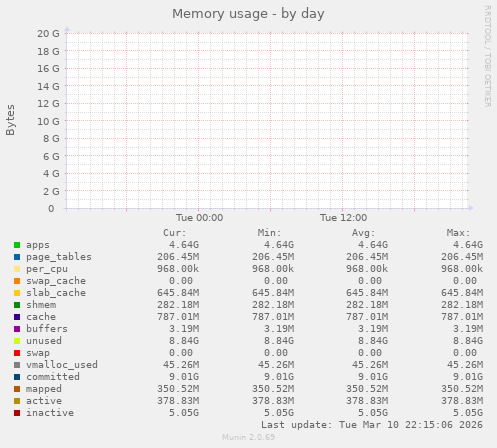The image size is (497, 448).
Task: Click the 'Munin 2.0.69' footer text
Action: (248, 437)
